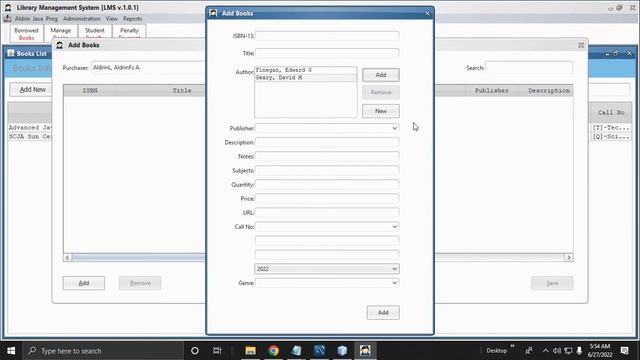
Task: Click the Description input field
Action: [327, 142]
